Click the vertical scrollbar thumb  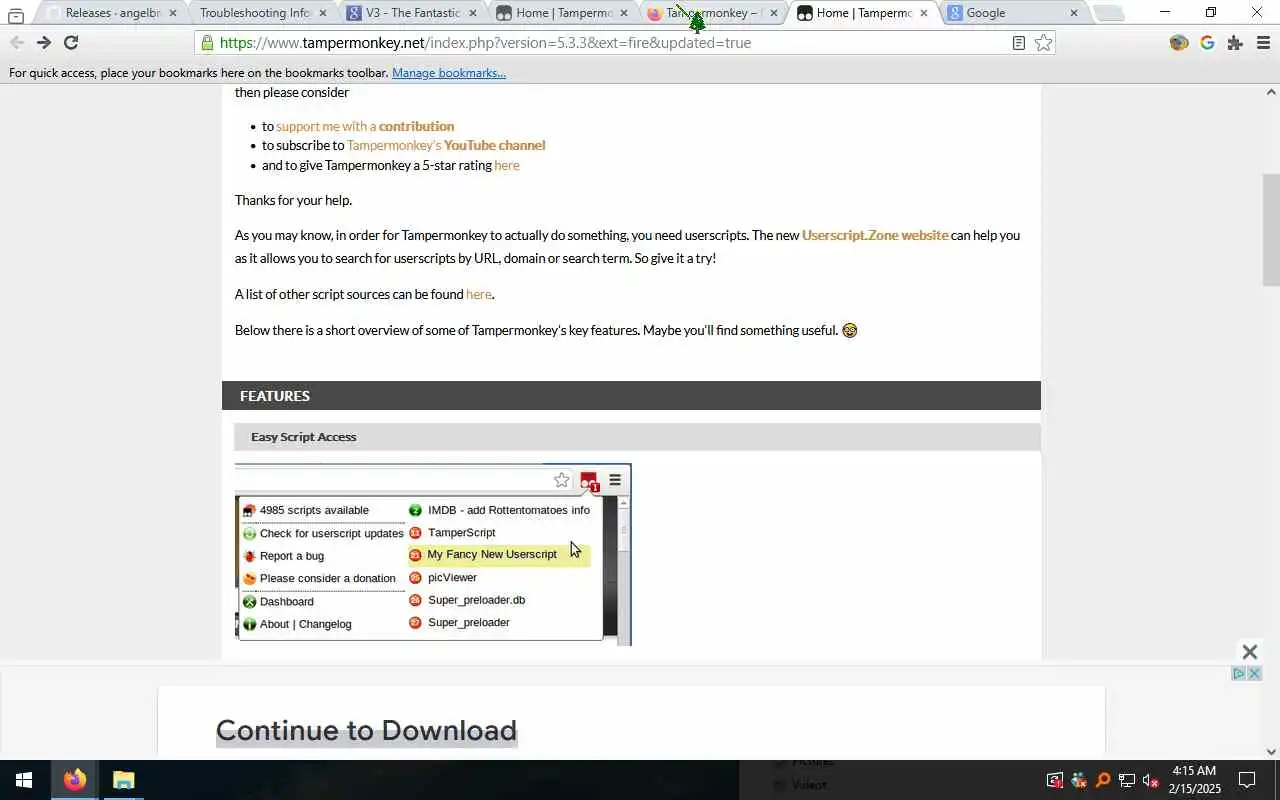tap(1271, 230)
